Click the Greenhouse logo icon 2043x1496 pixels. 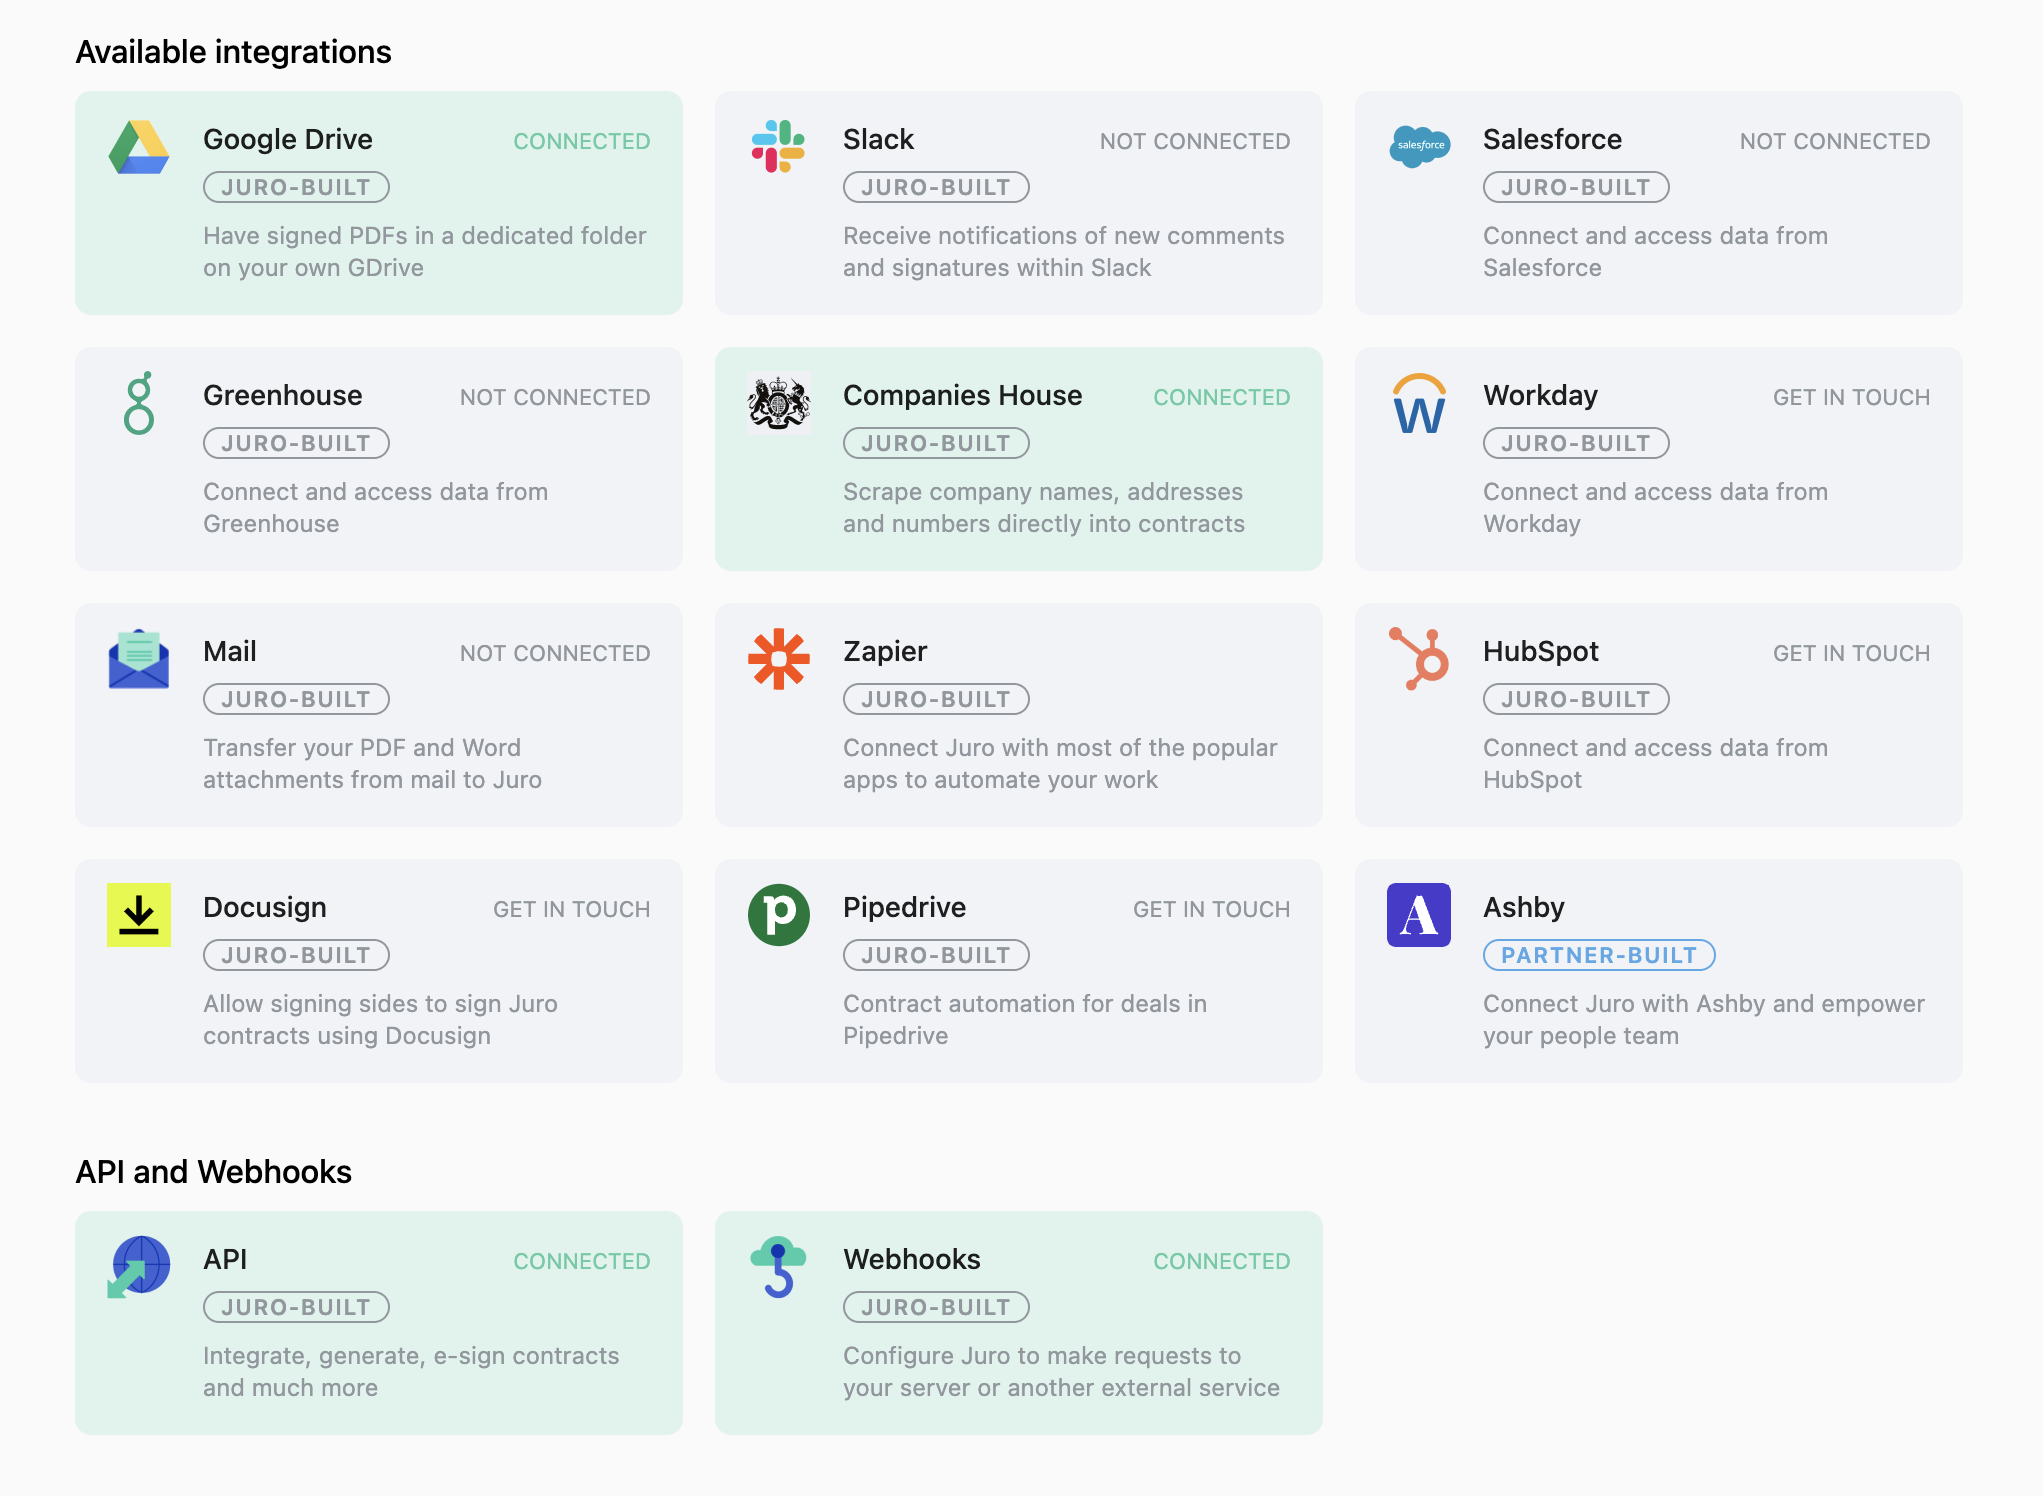pos(139,403)
